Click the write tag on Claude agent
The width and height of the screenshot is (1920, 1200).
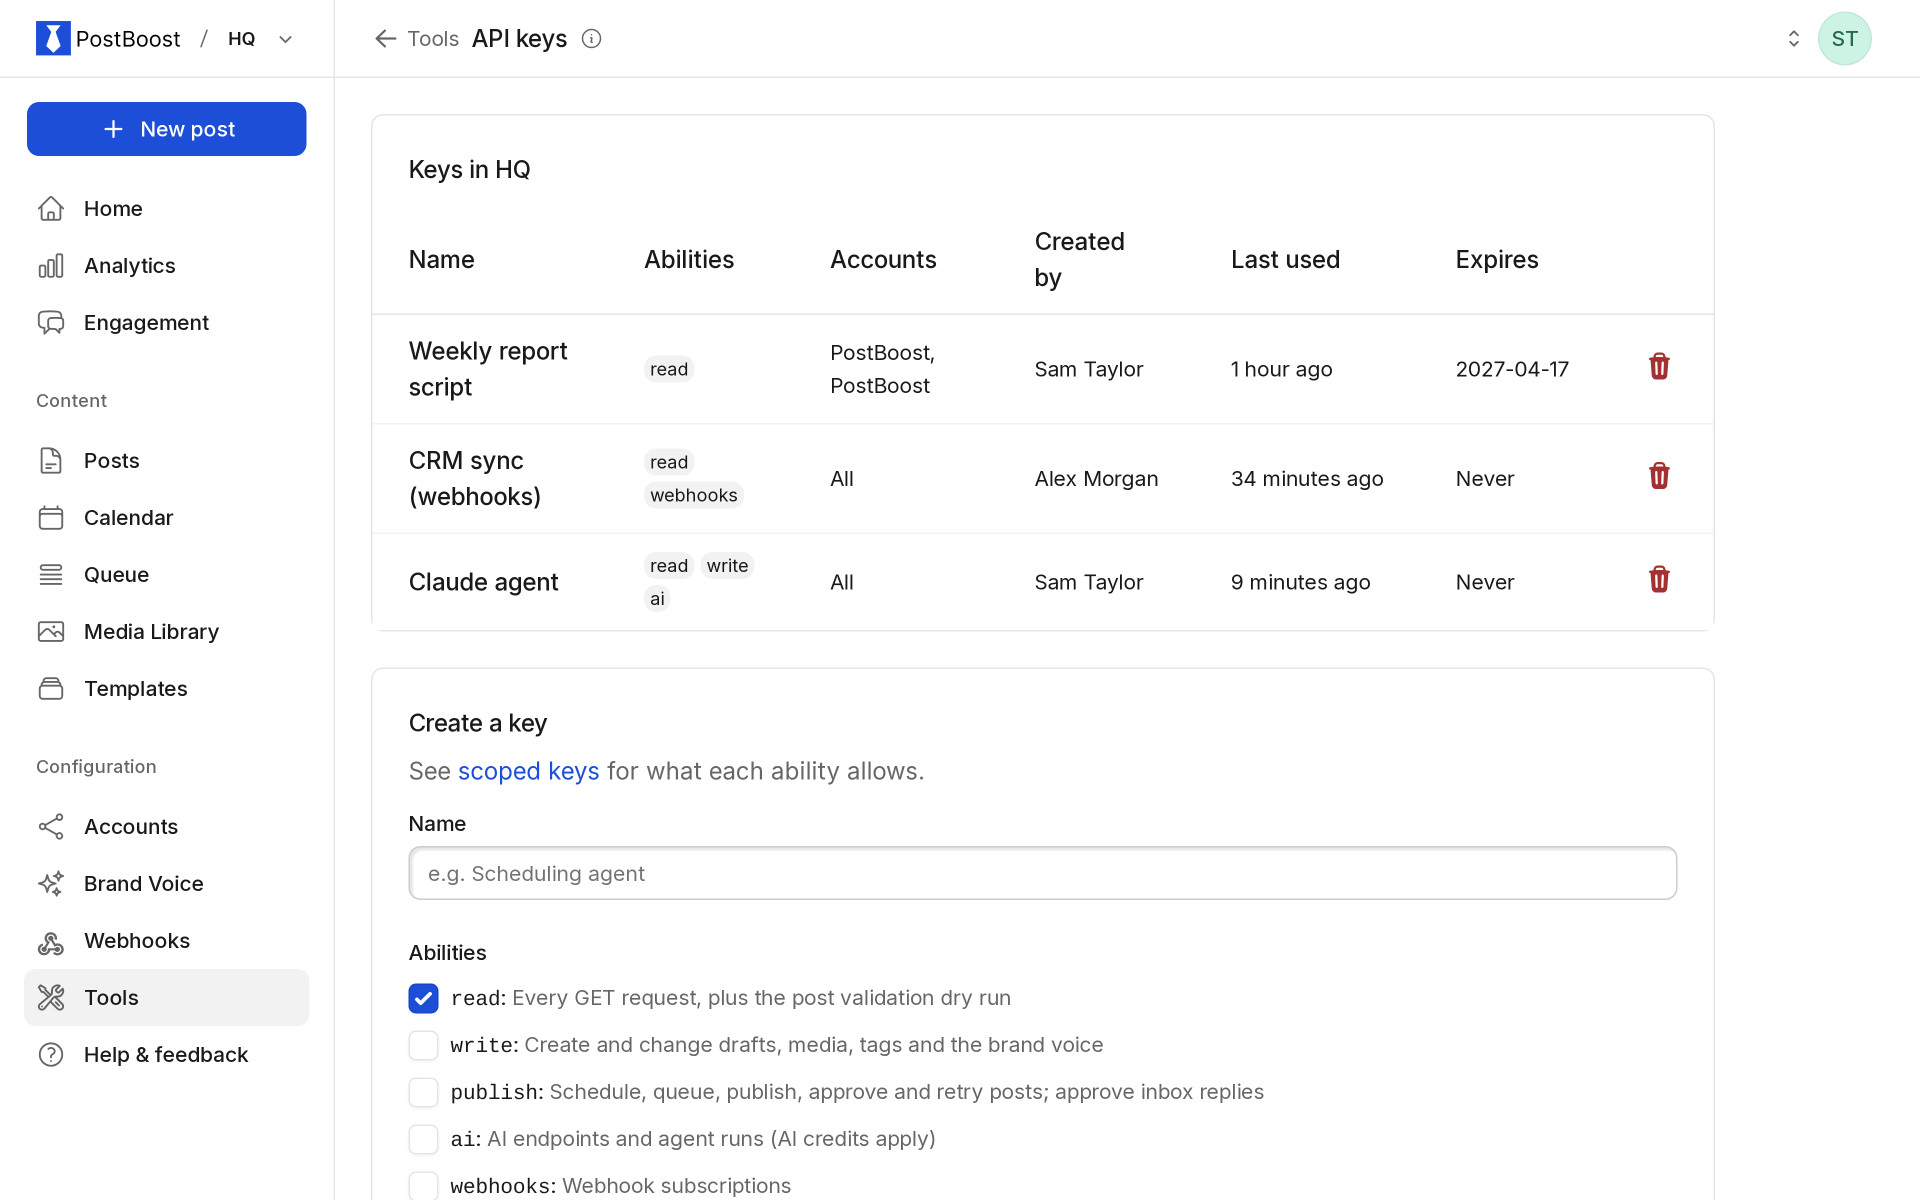coord(727,565)
